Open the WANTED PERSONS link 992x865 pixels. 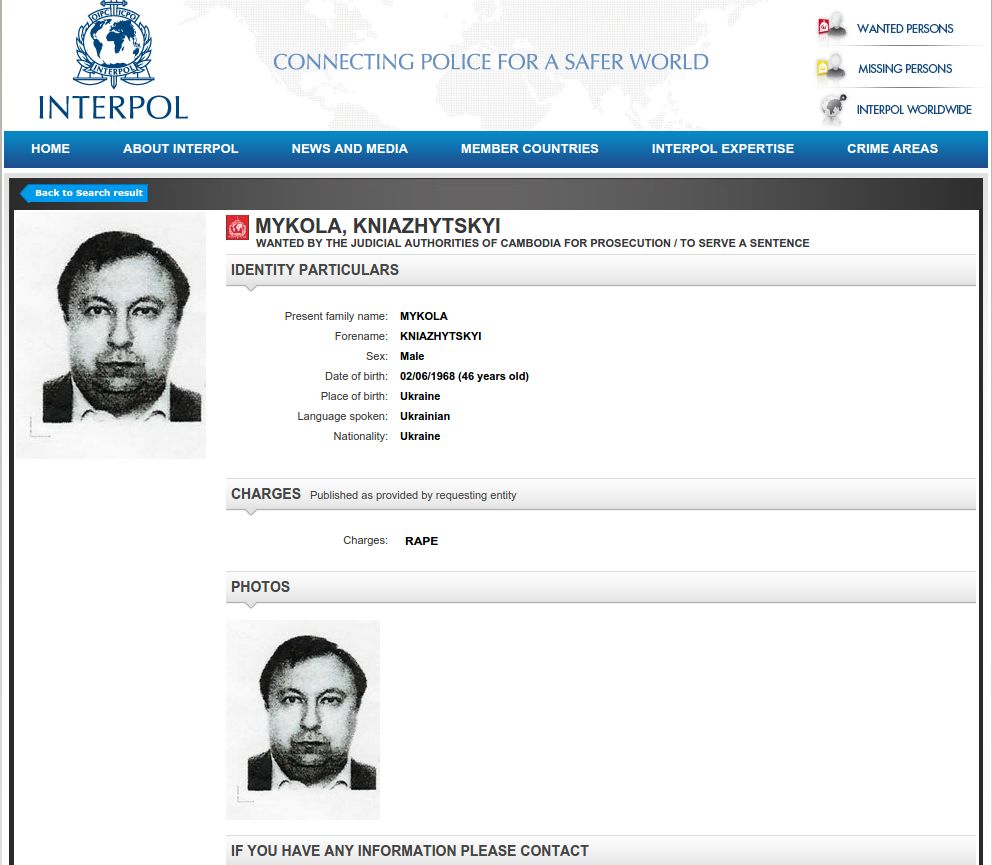(905, 28)
